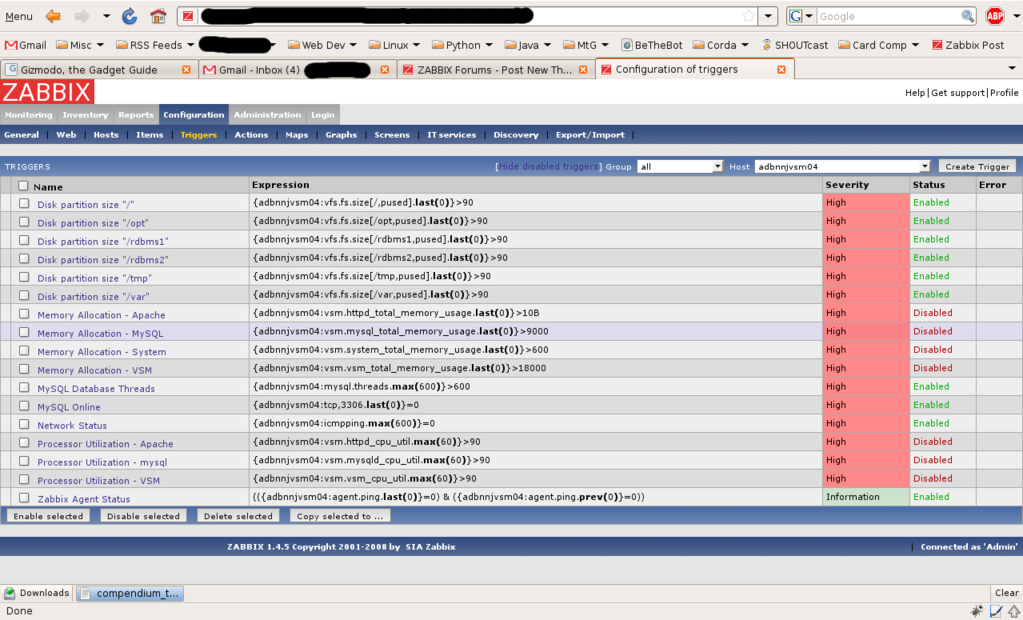Bookmark page with the star icon
1023x620 pixels.
(x=748, y=16)
